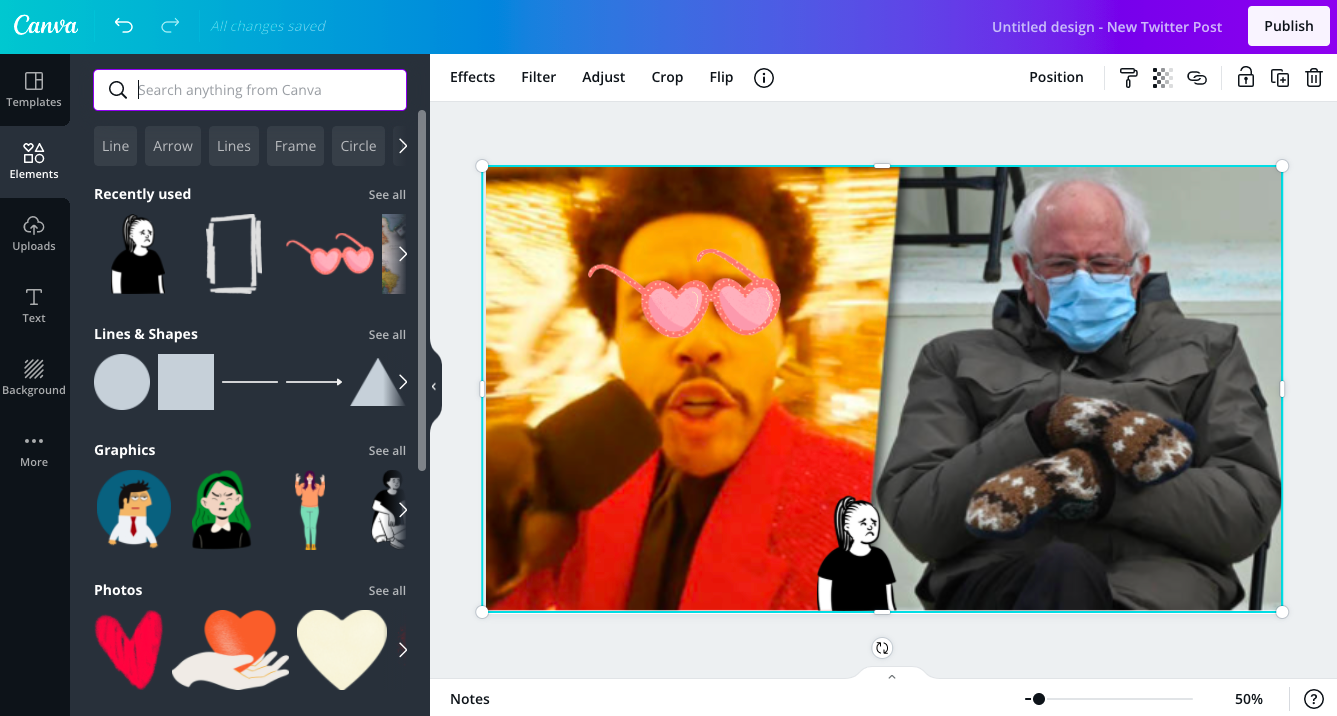
Task: Select the Copy style paint roller icon
Action: (x=1128, y=77)
